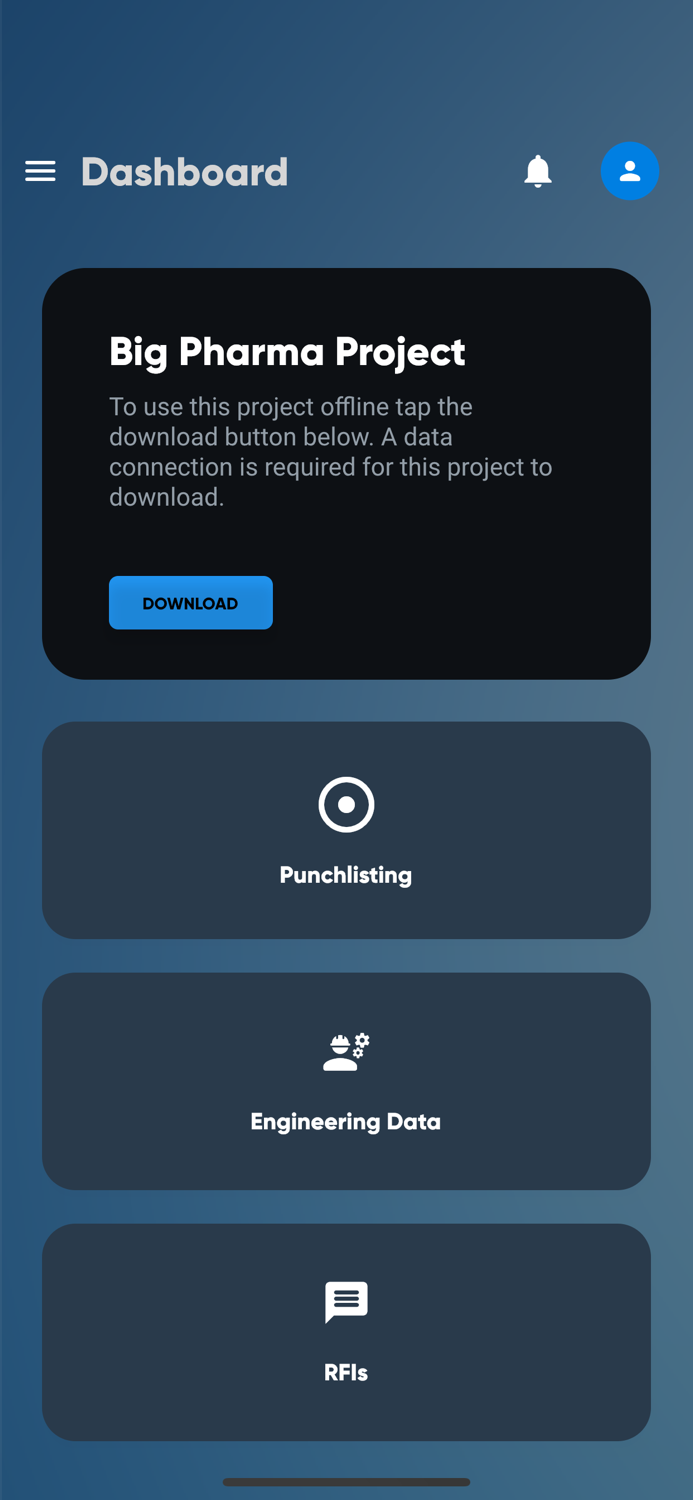The width and height of the screenshot is (693, 1500).
Task: Click the offline download description text
Action: coord(330,452)
